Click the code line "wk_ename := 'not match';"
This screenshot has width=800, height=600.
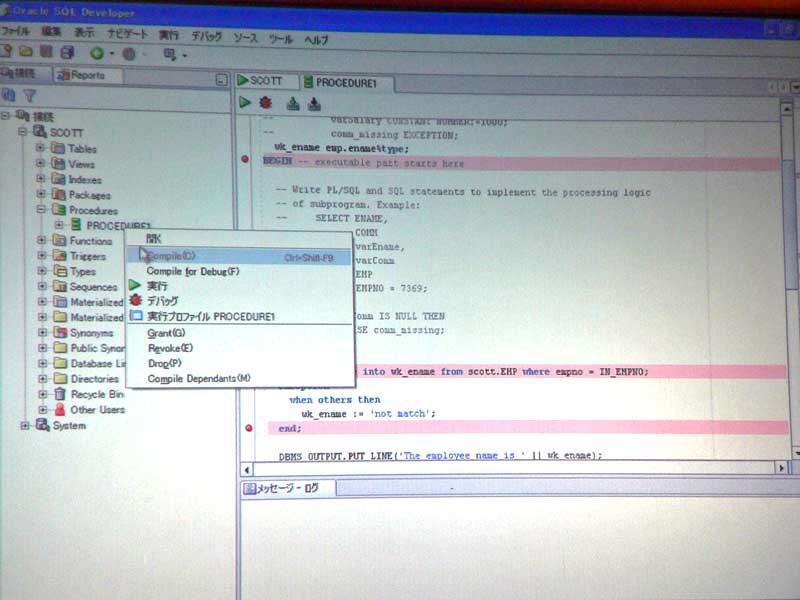pos(368,414)
